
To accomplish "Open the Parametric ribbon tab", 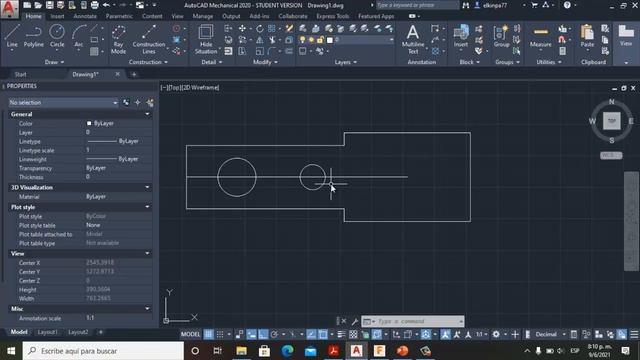I will coord(119,16).
